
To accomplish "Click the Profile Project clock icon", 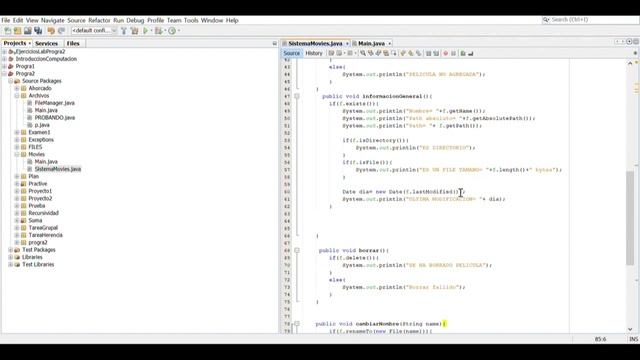I will (172, 31).
